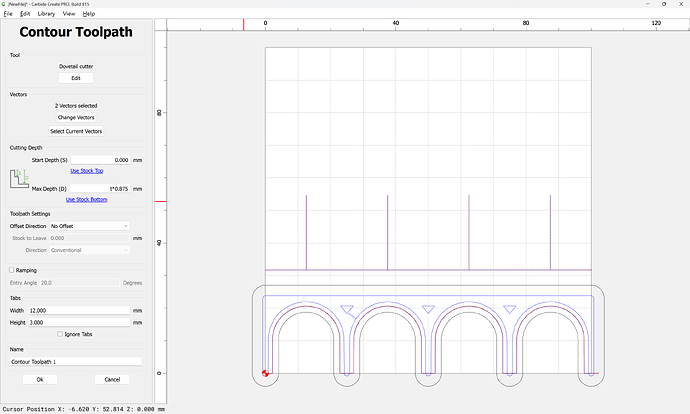Open the Edit menu

(x=25, y=14)
